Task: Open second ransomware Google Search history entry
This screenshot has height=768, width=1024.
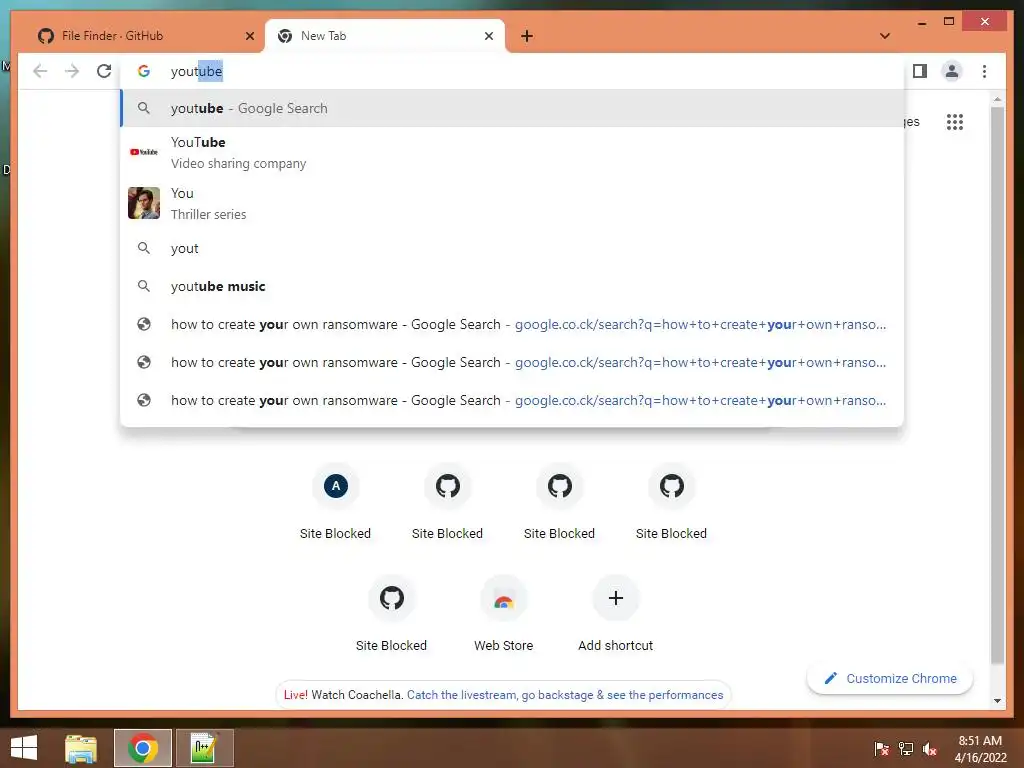Action: coord(513,362)
